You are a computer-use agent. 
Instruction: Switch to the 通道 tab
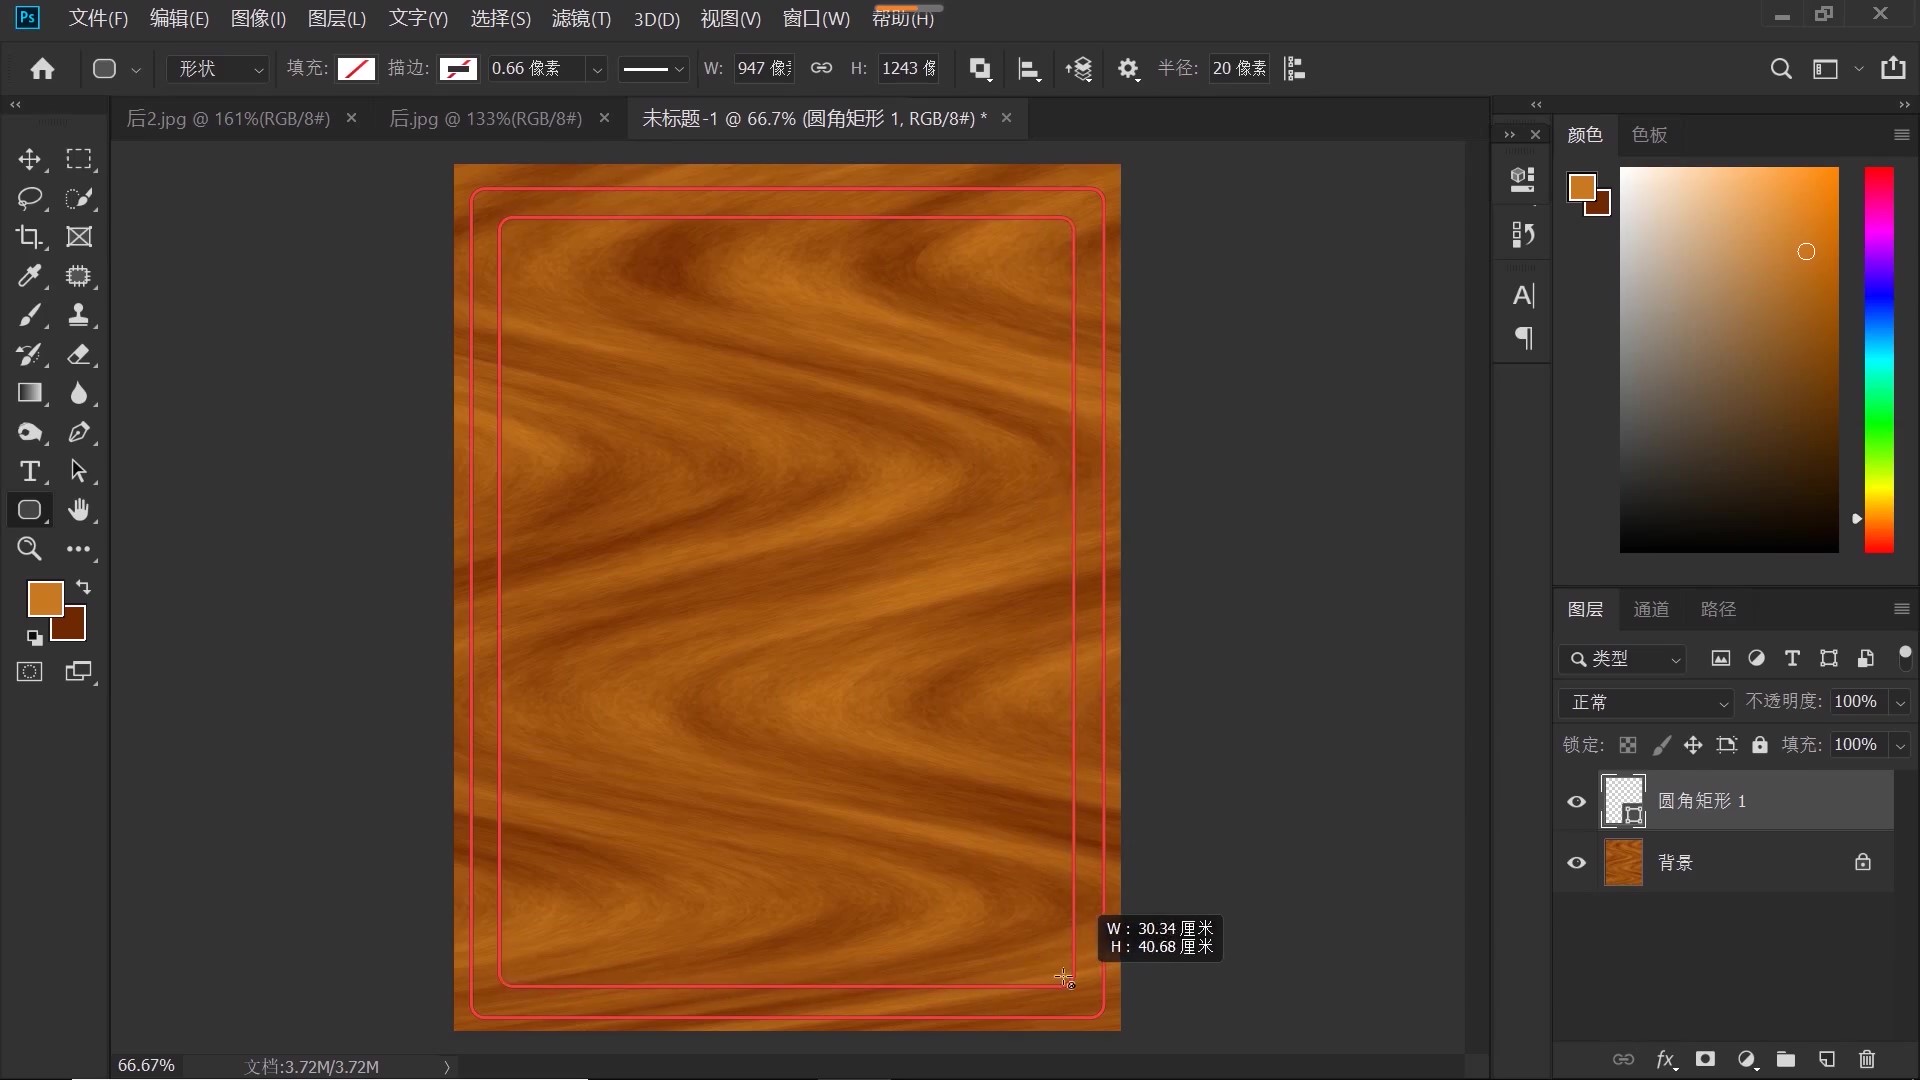point(1650,609)
